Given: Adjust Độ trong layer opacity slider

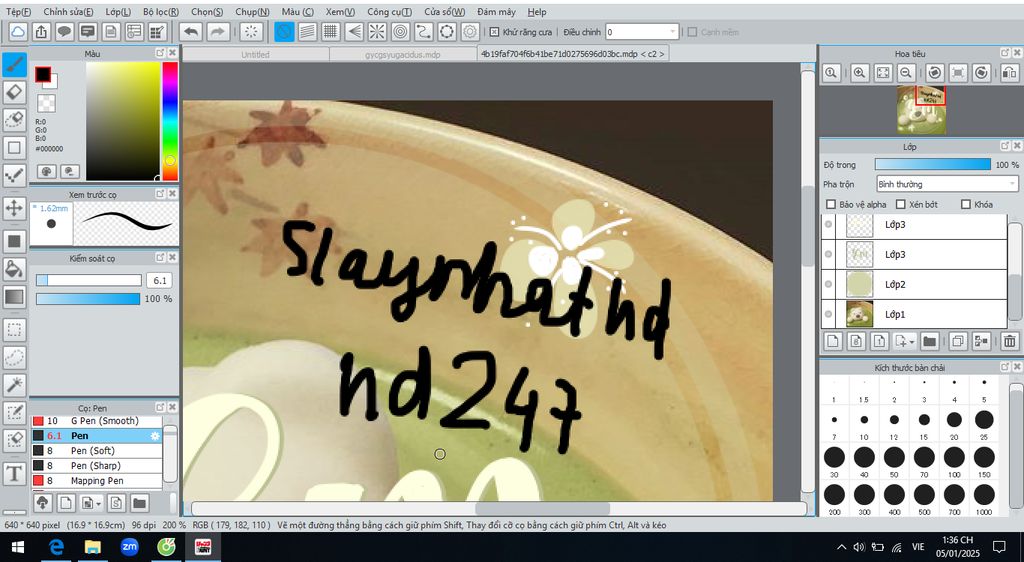Looking at the screenshot, I should coord(933,164).
